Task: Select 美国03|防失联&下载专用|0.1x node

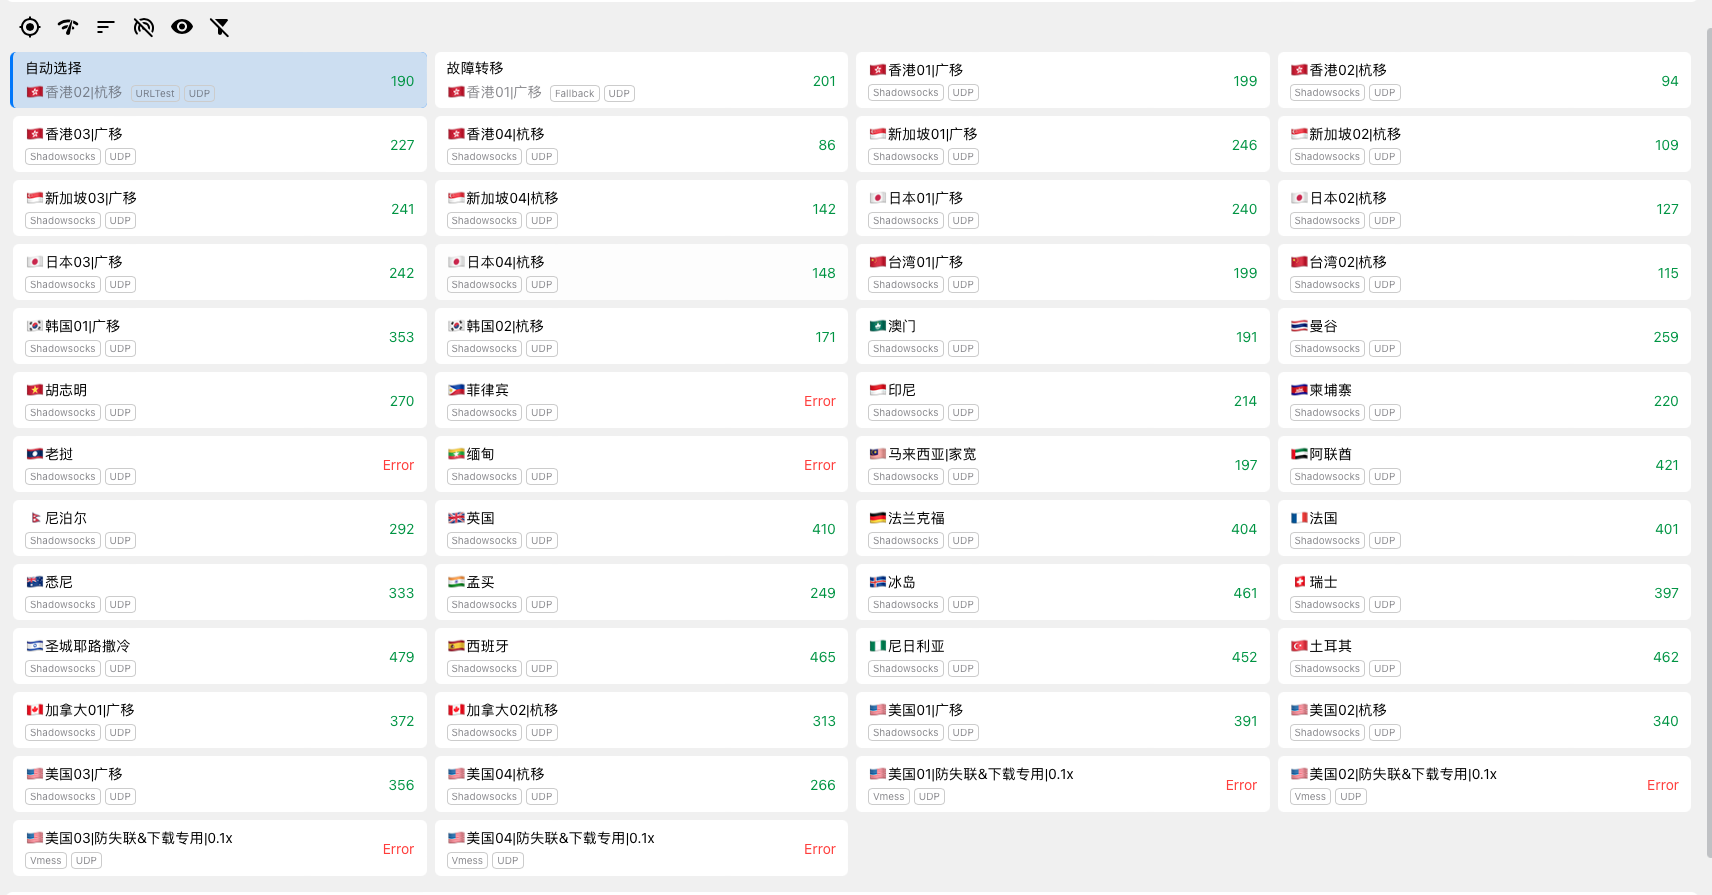Action: (x=219, y=848)
